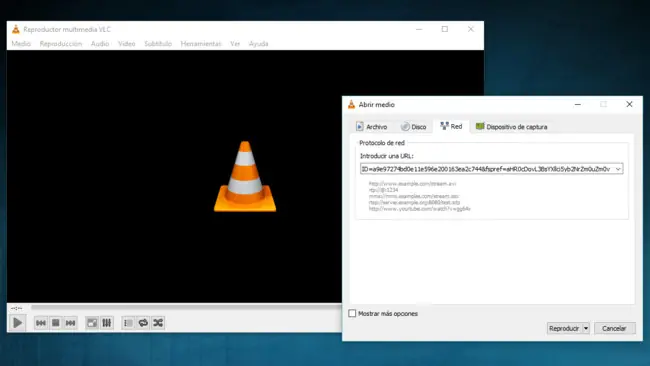Enable Mostrar más opciones checkbox

[x=352, y=313]
